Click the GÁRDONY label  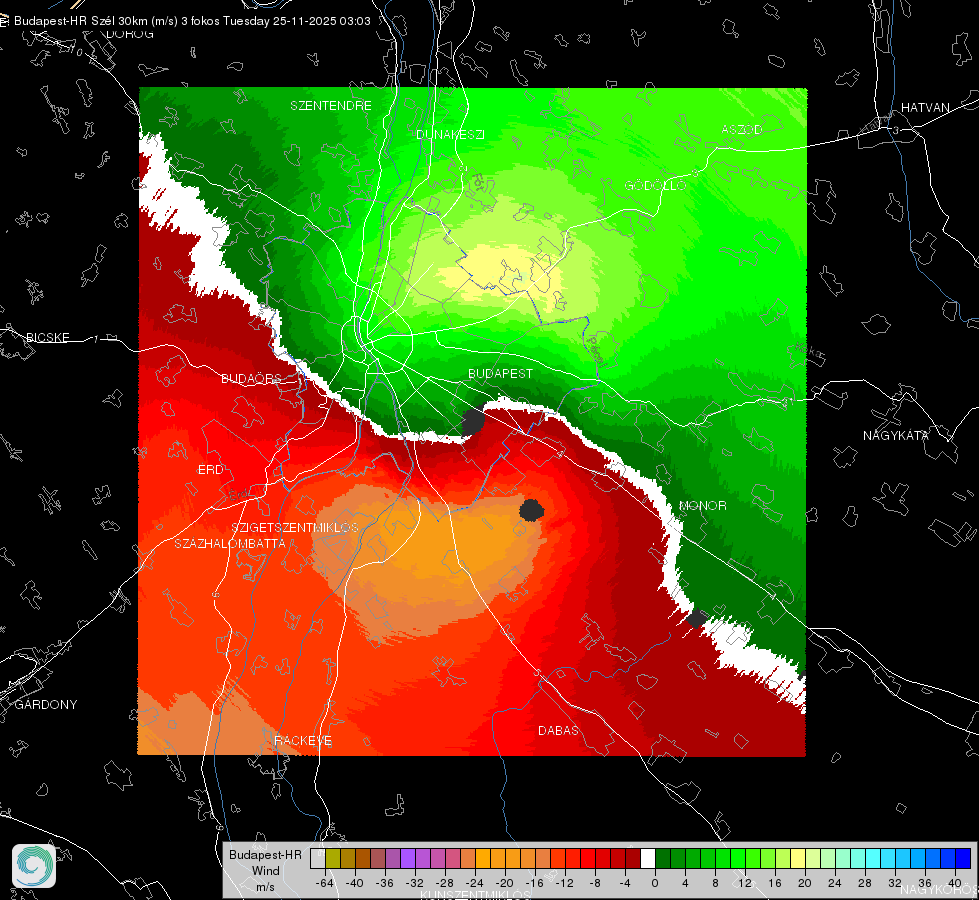[x=46, y=705]
